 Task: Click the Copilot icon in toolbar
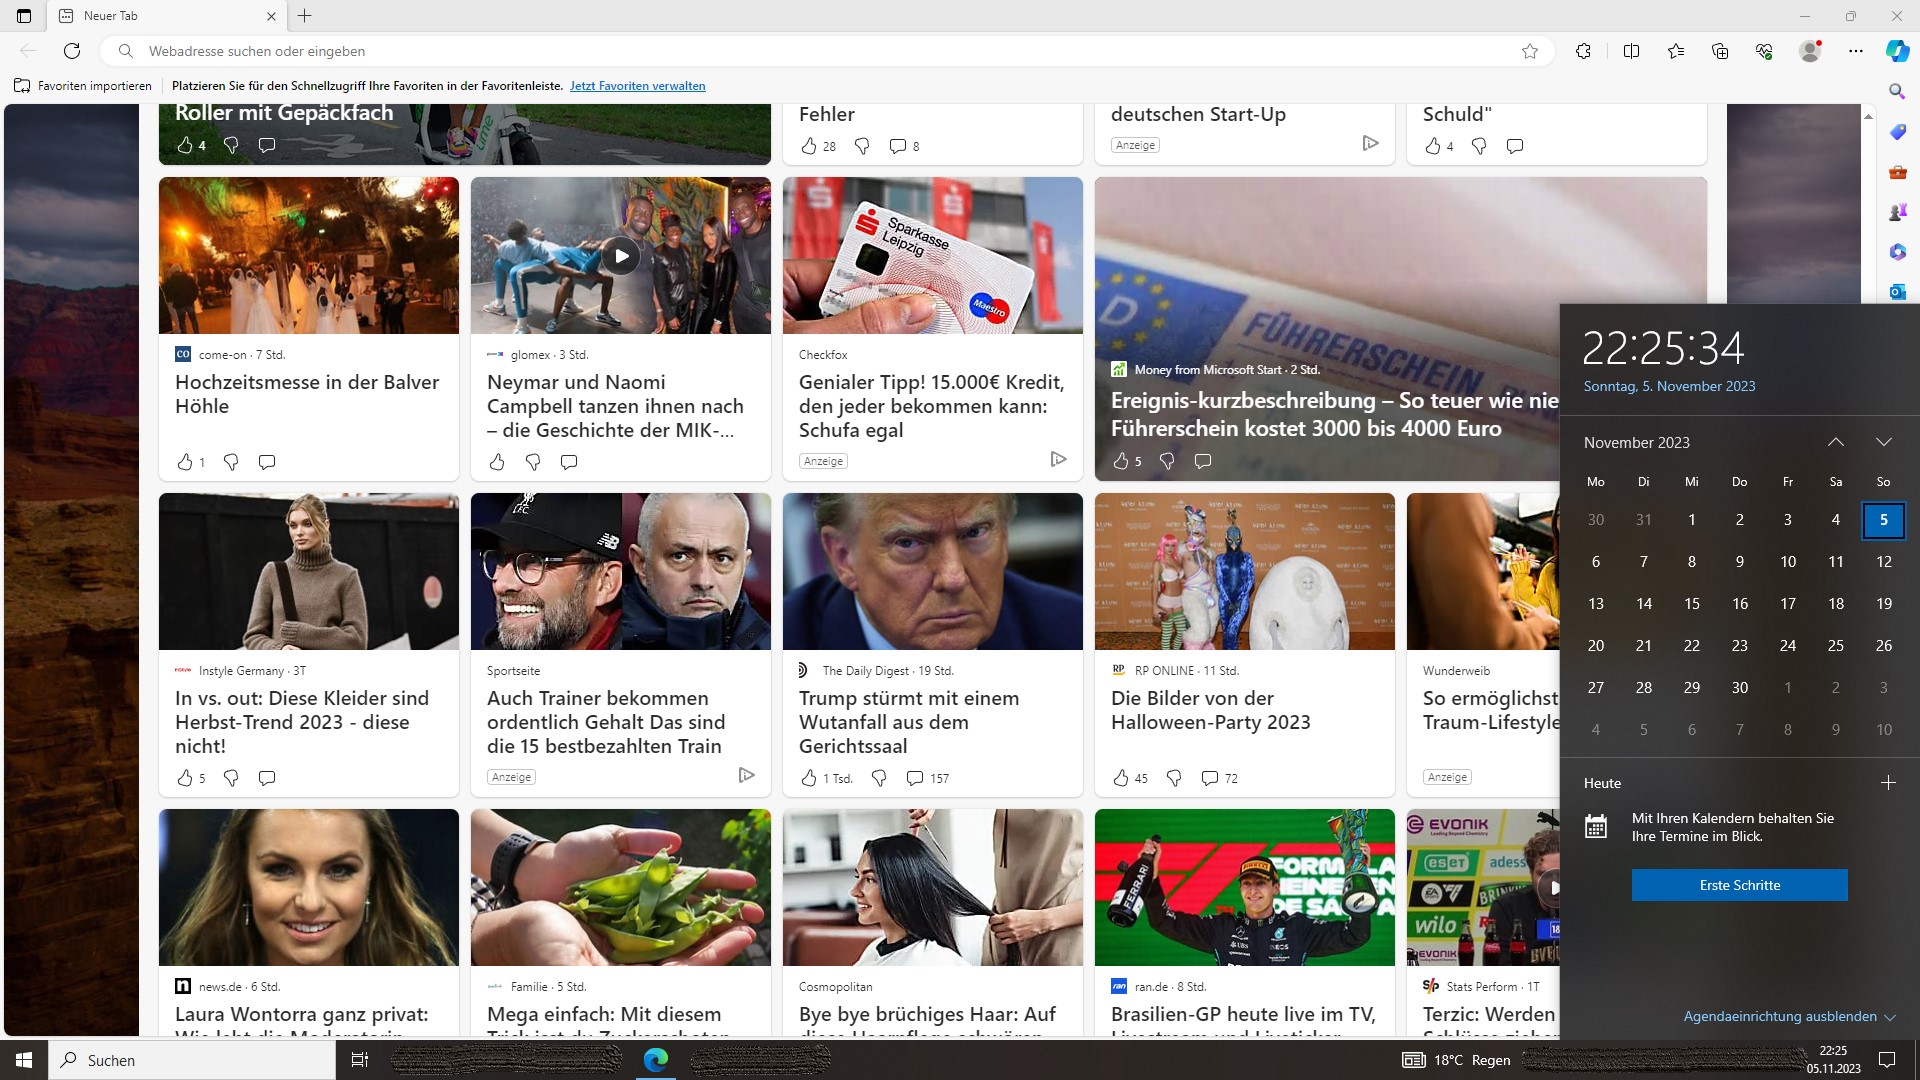point(1897,51)
